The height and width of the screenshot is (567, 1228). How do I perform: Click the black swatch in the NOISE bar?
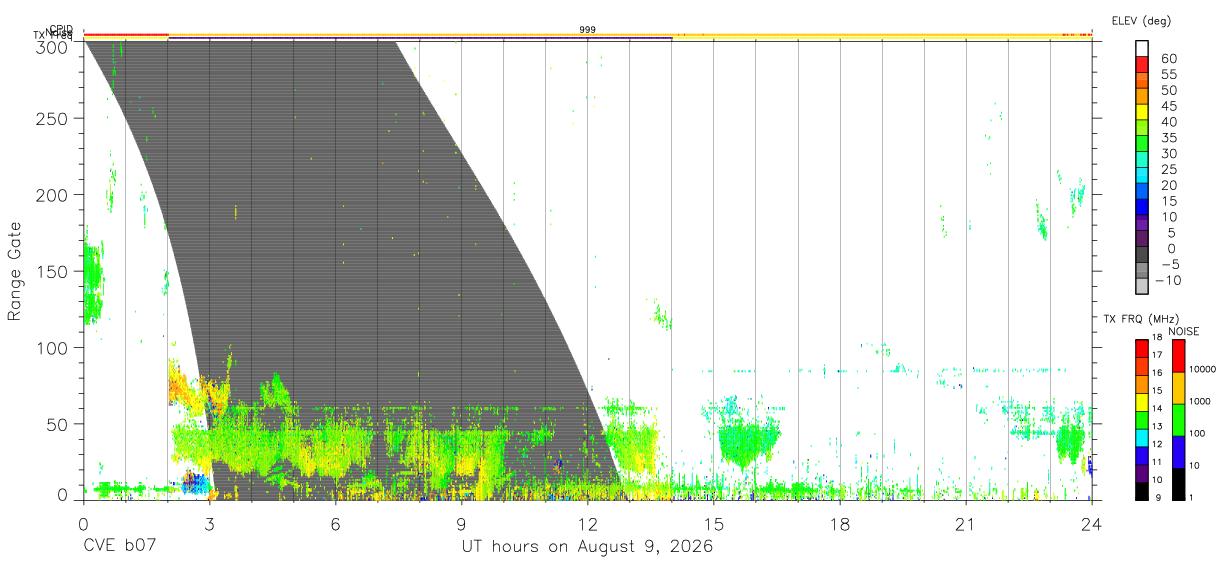point(1178,484)
